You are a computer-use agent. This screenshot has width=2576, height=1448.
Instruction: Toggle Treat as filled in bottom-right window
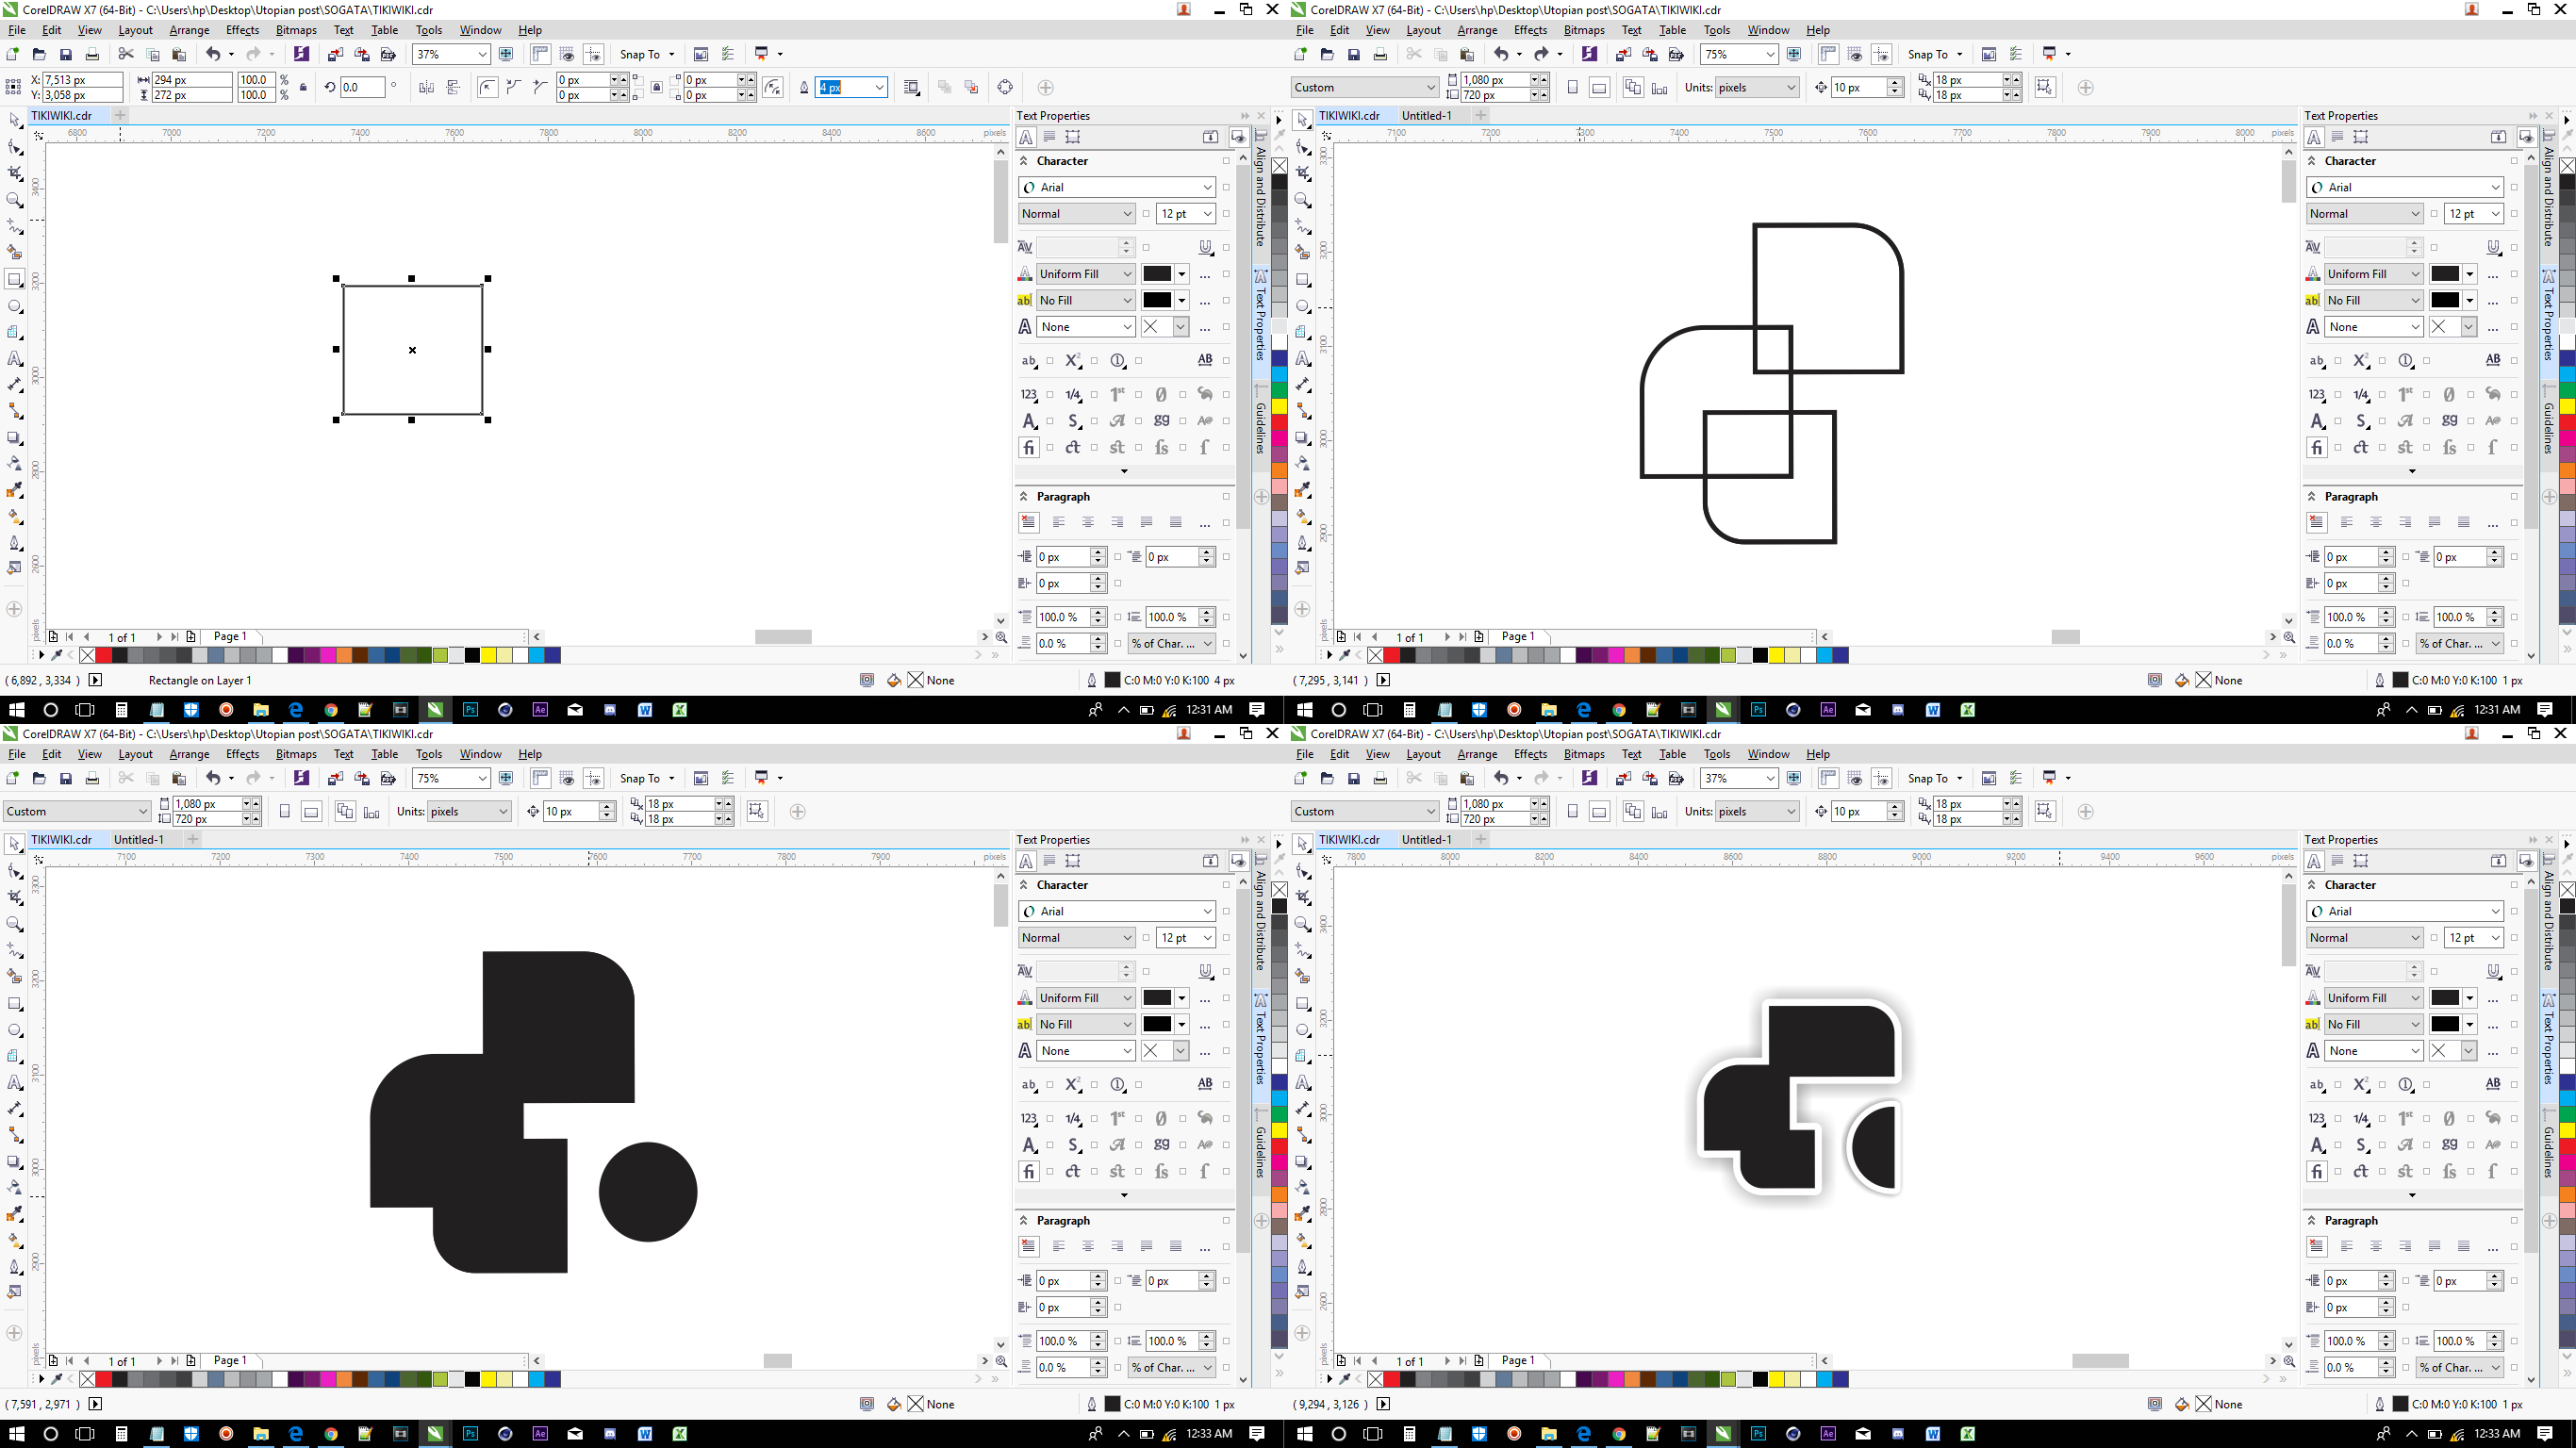(x=2044, y=812)
